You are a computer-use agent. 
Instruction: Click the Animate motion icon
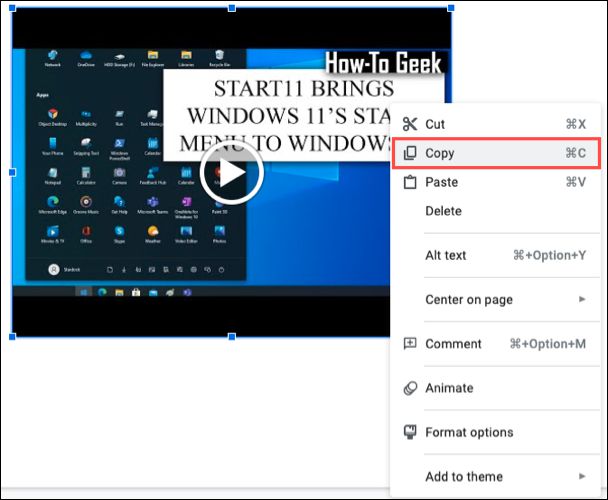(410, 388)
